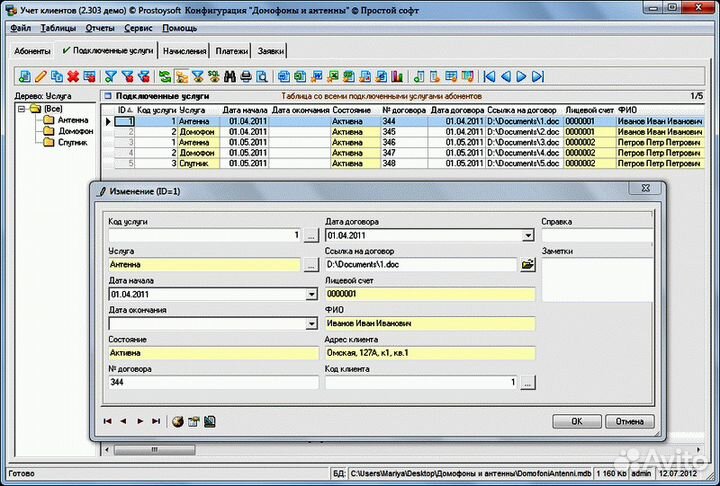Image resolution: width=720 pixels, height=486 pixels.
Task: Click the printer icon in toolbar
Action: pyautogui.click(x=246, y=76)
